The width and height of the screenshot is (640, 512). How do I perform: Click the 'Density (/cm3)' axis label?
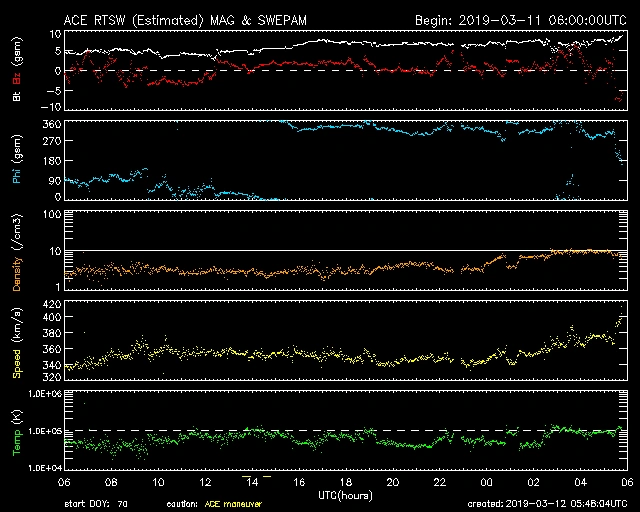tap(17, 252)
